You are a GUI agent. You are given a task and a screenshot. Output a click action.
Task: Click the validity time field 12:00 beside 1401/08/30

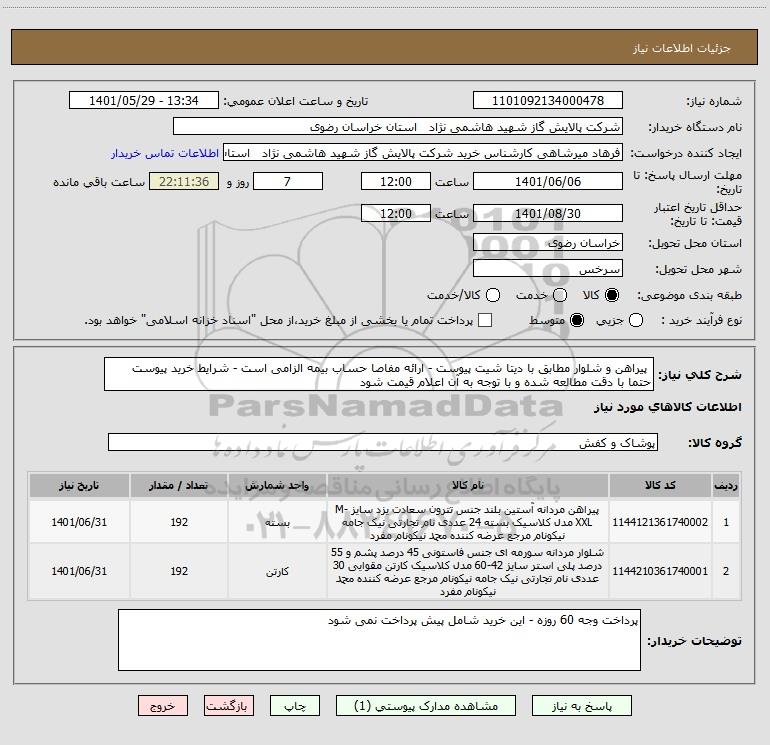pos(396,213)
